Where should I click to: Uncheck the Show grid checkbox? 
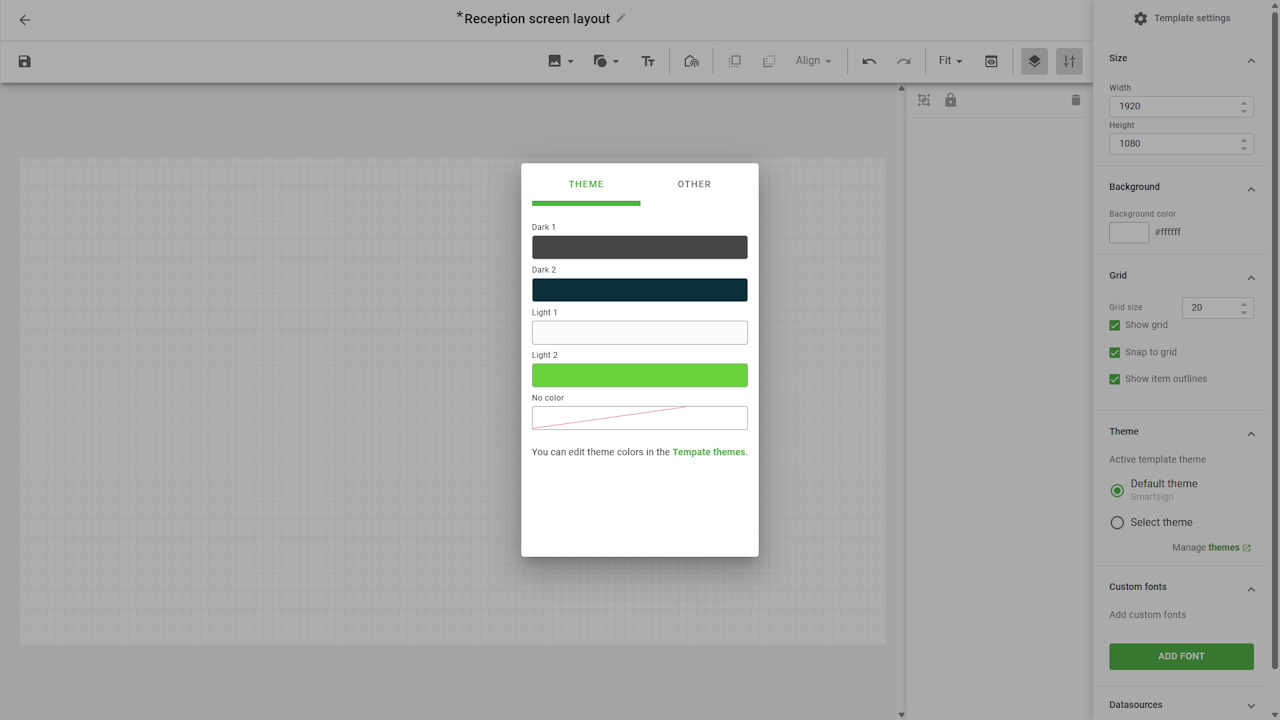1115,325
